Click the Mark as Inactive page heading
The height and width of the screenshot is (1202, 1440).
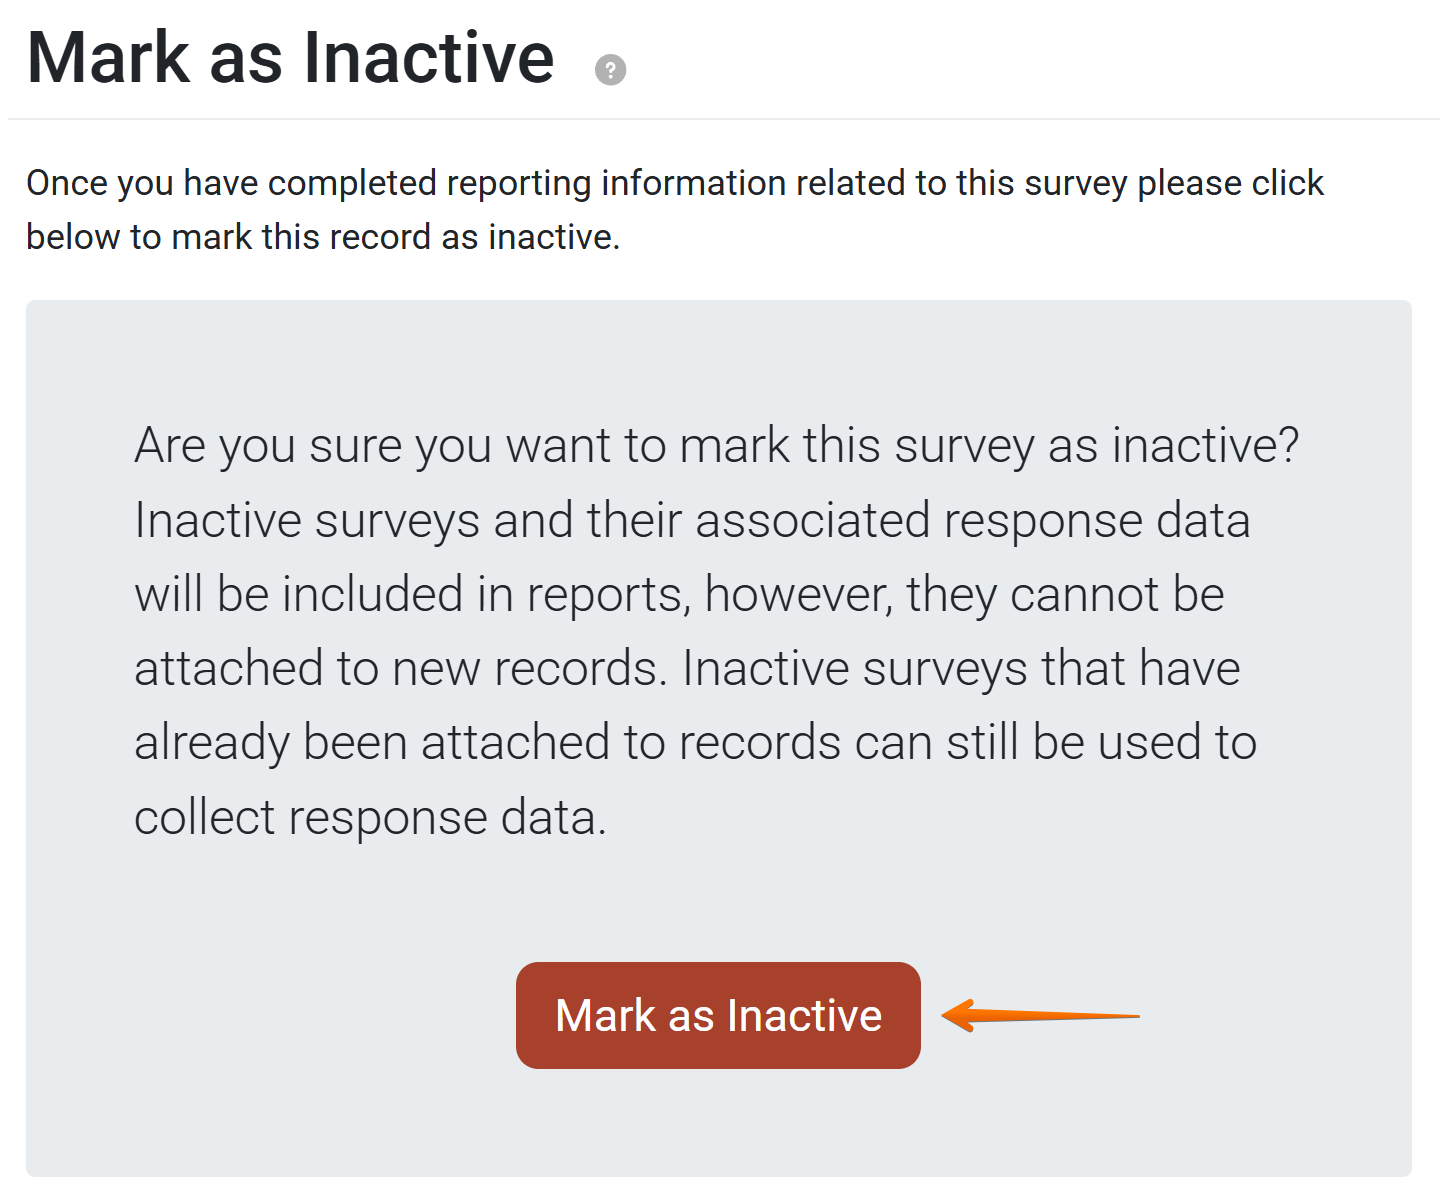(x=290, y=58)
